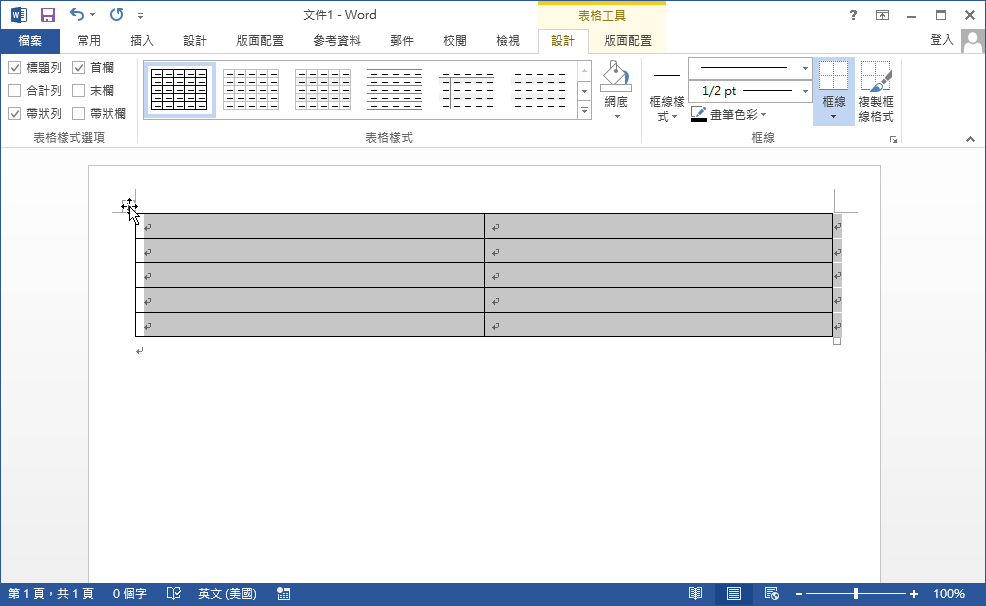The width and height of the screenshot is (986, 606).
Task: Open the 1/2 pt line weight dropdown
Action: pyautogui.click(x=805, y=91)
